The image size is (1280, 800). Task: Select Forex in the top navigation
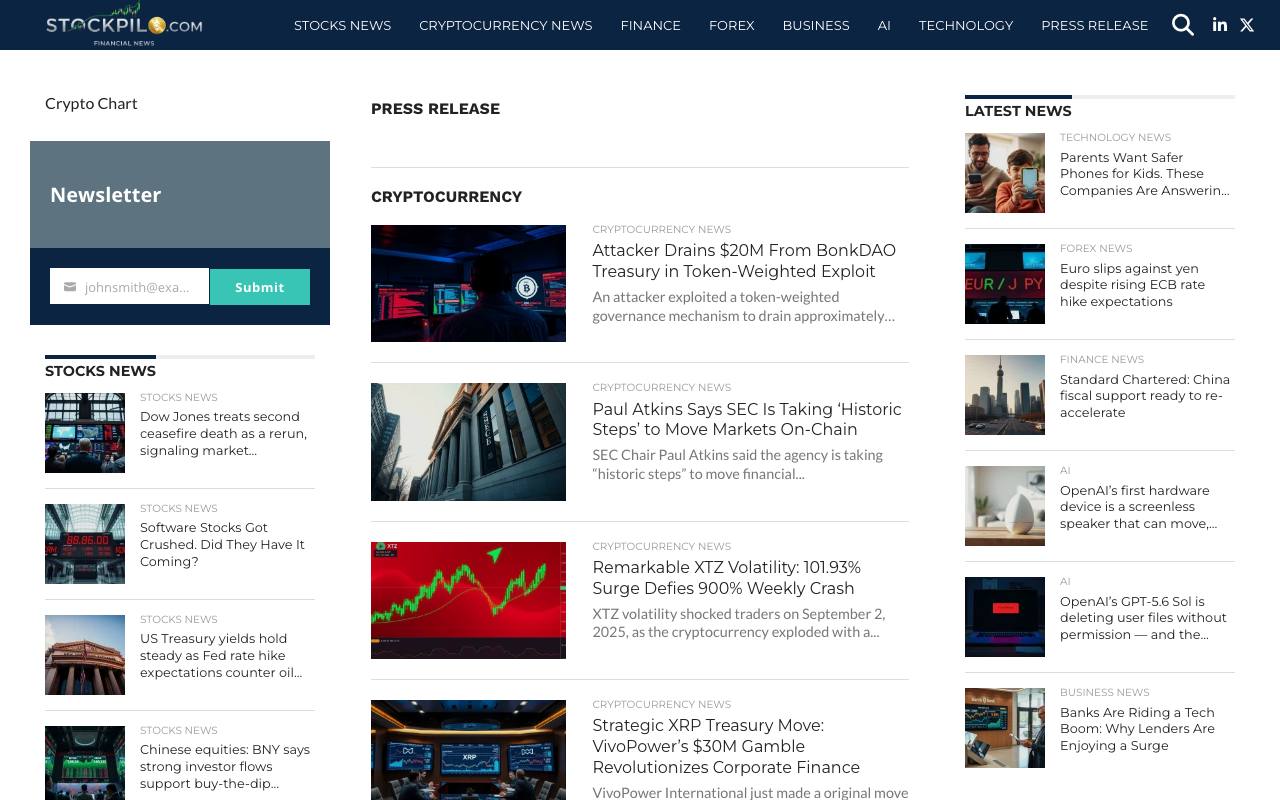[731, 25]
